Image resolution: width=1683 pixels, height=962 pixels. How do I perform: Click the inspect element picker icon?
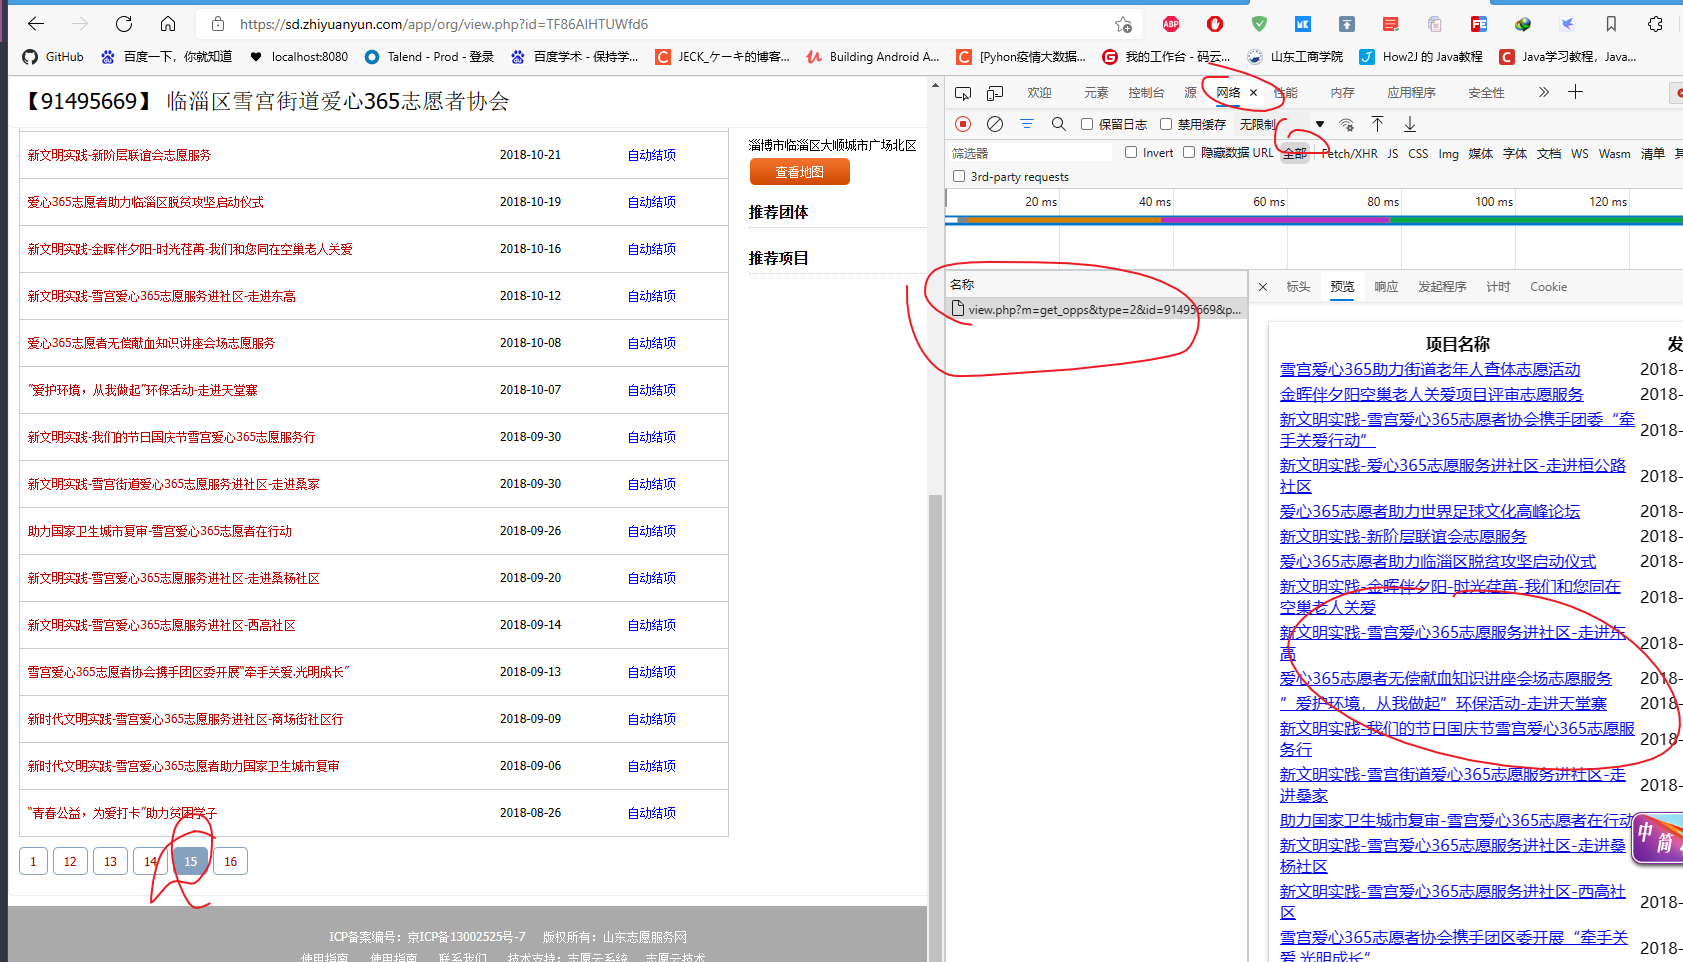(x=962, y=92)
